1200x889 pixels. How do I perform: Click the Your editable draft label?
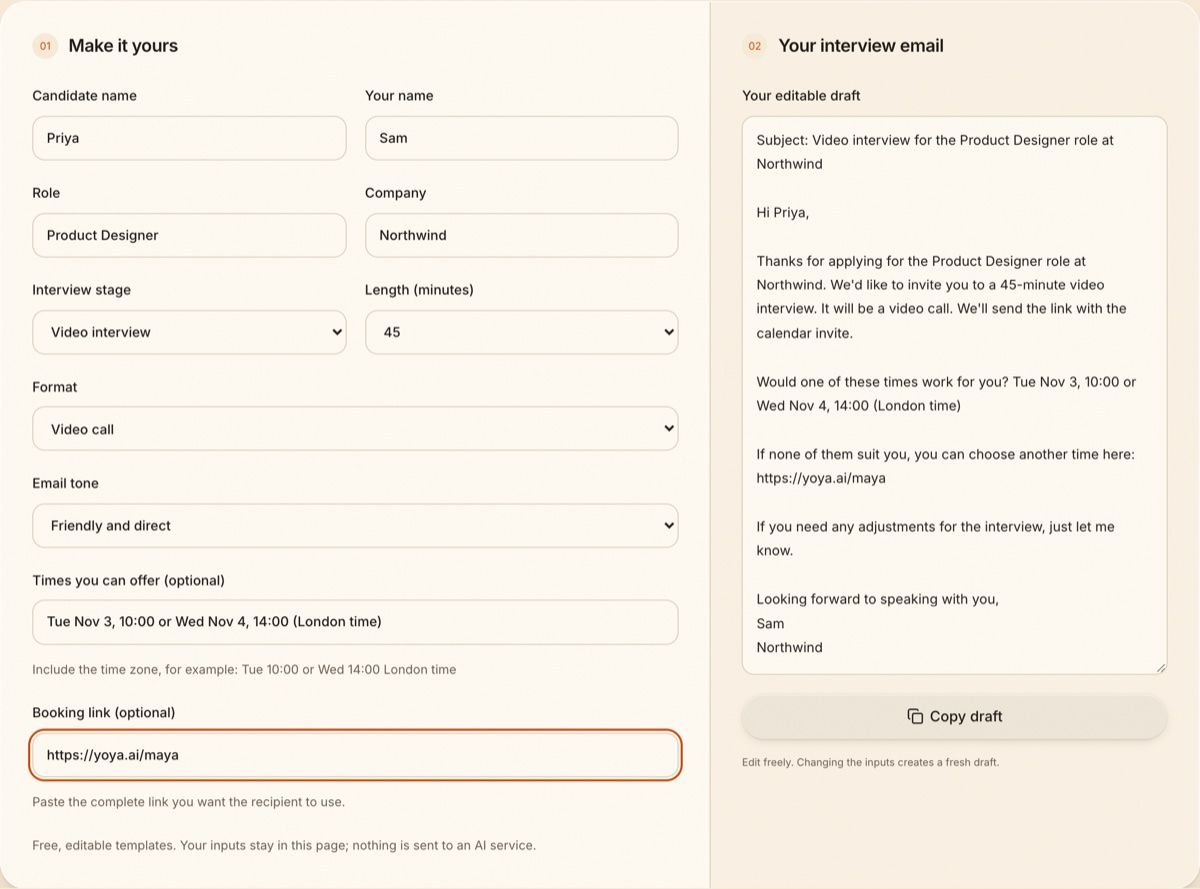[801, 96]
